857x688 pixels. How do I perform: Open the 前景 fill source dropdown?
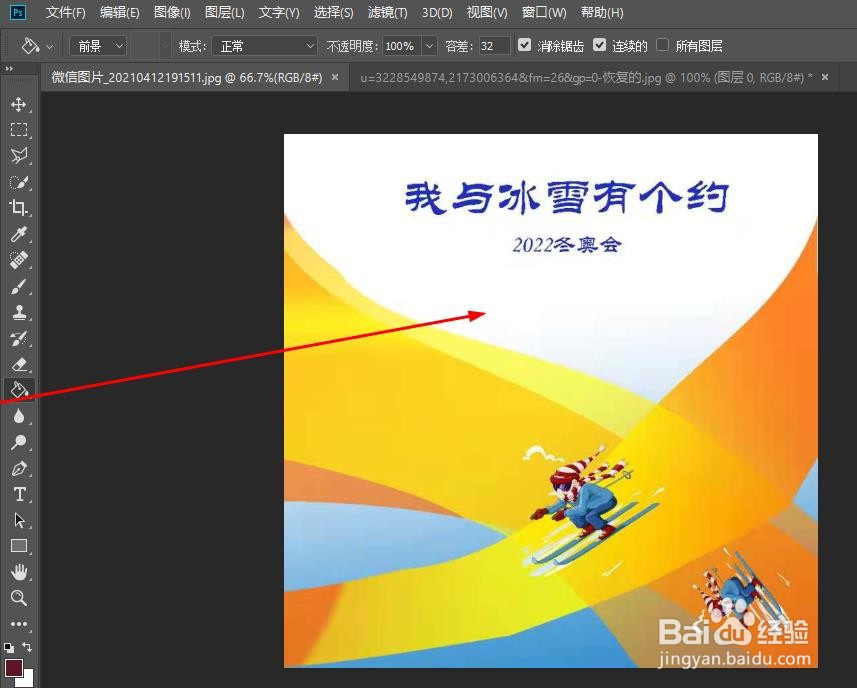[98, 46]
